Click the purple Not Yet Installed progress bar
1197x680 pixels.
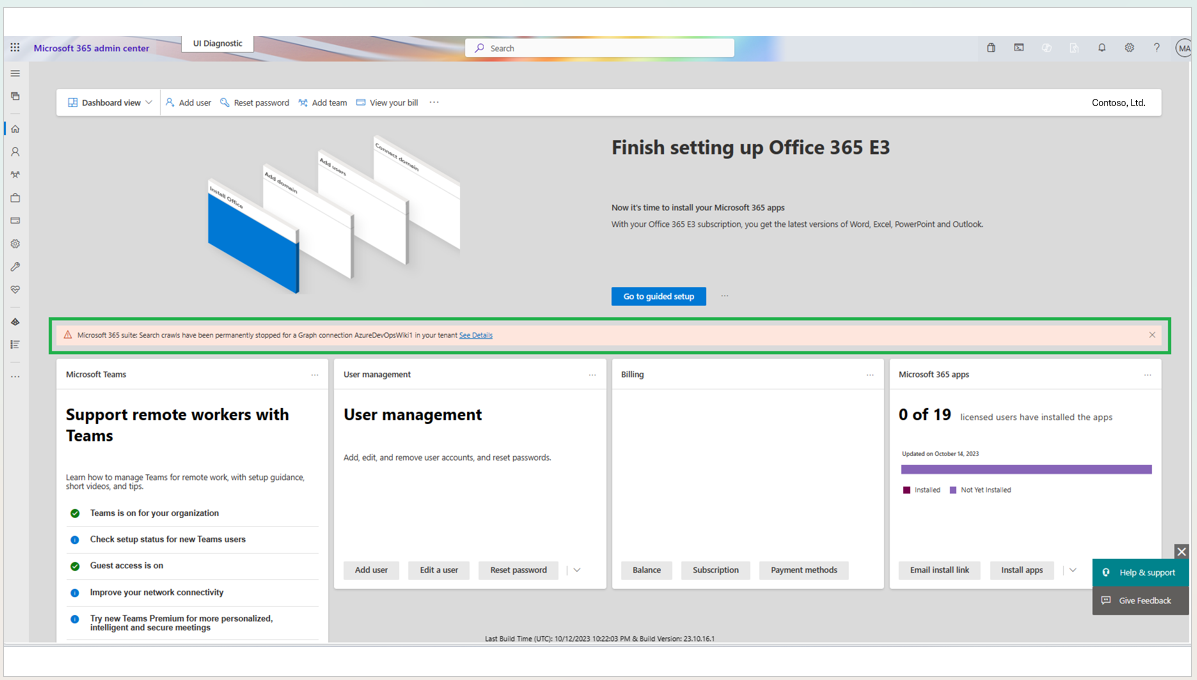1026,469
